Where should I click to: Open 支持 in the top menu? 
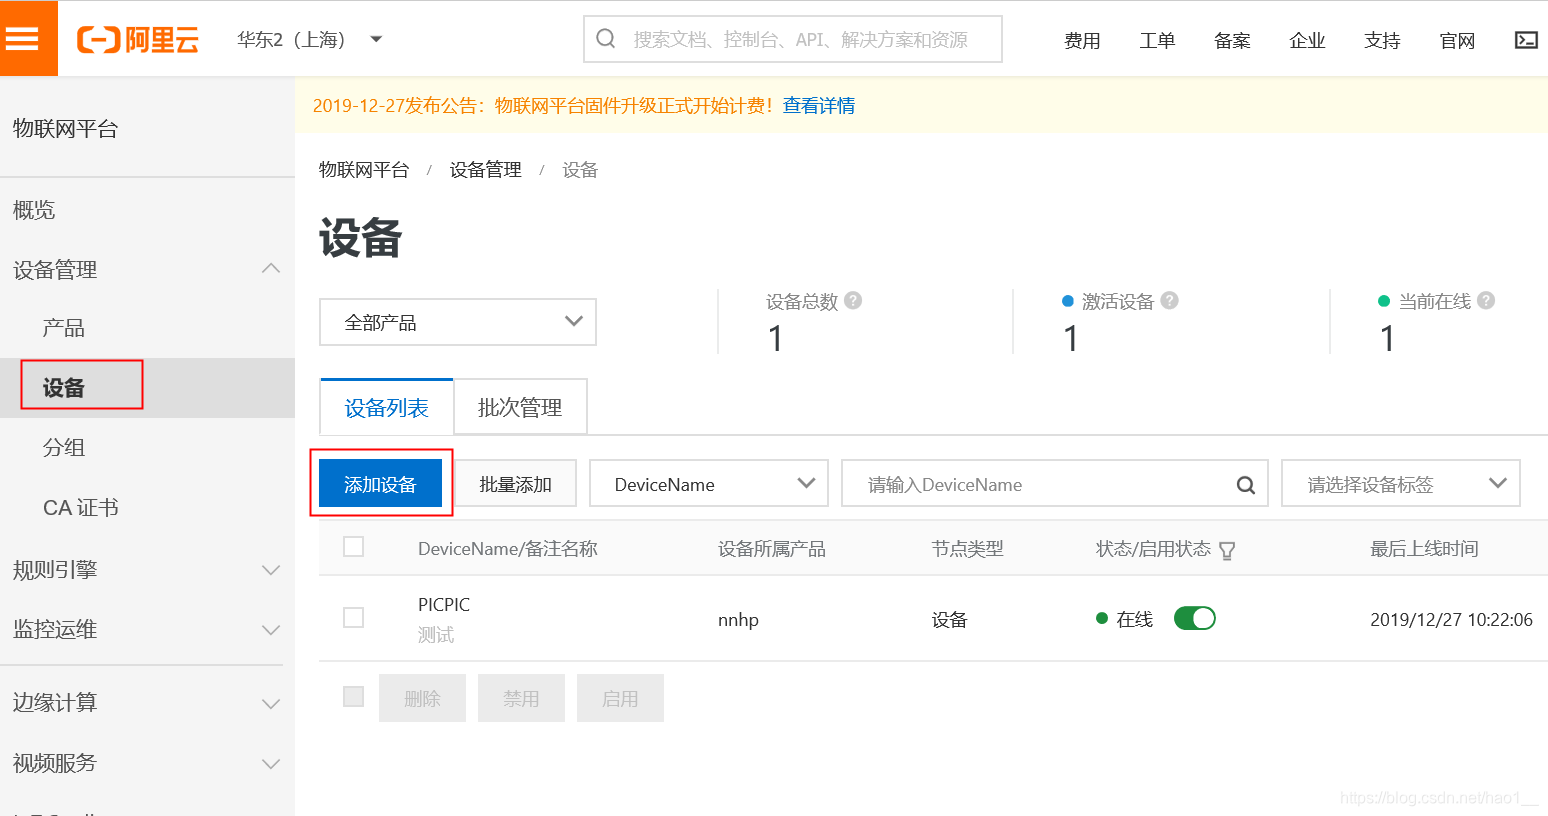coord(1382,41)
